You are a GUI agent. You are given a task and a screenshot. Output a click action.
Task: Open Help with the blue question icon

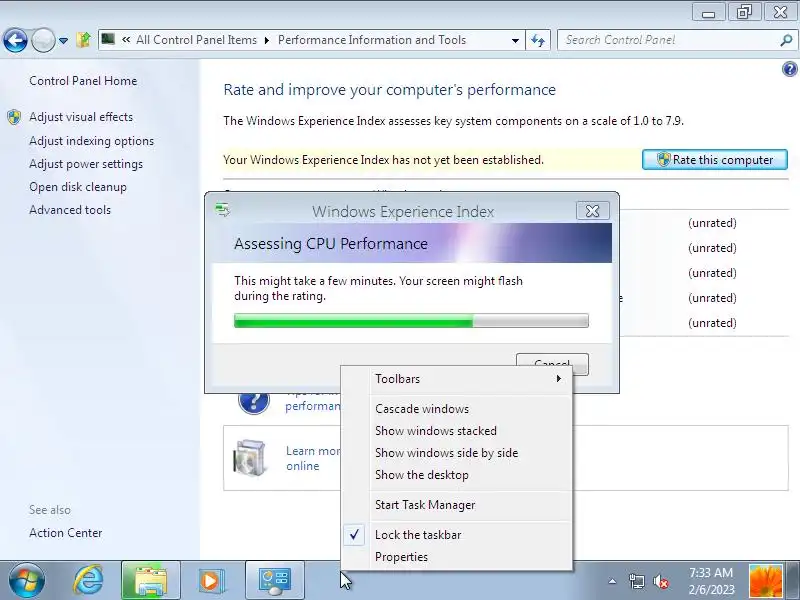click(x=789, y=69)
